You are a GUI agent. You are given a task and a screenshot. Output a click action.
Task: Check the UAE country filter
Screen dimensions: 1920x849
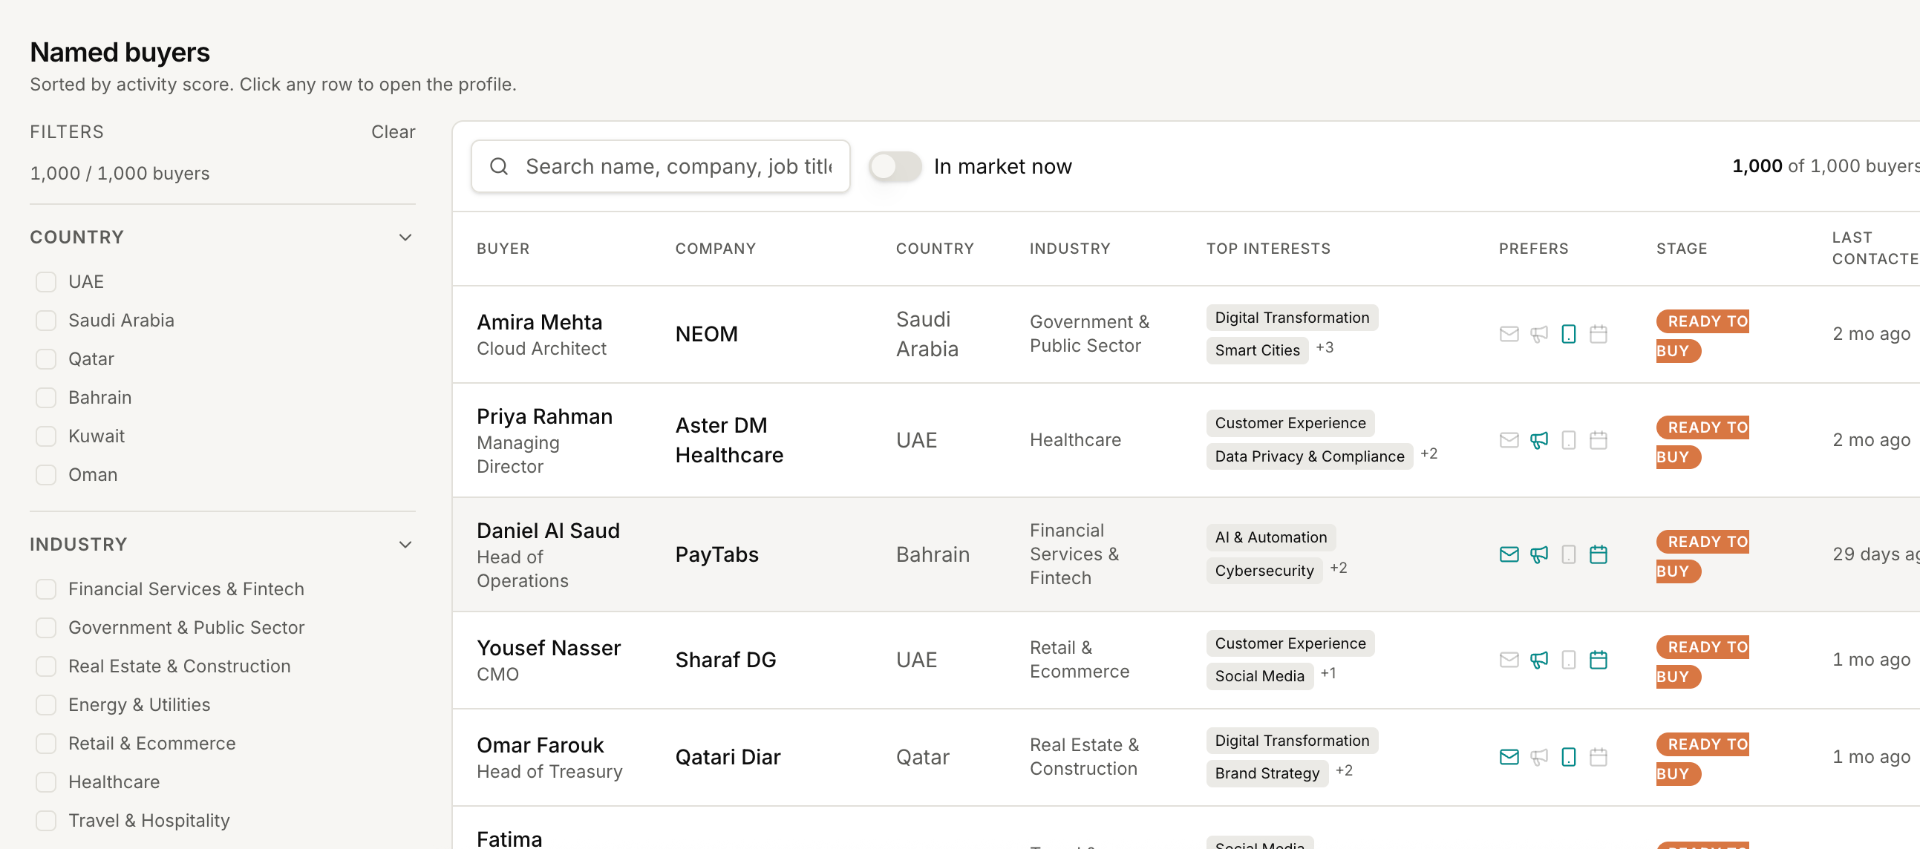(x=46, y=282)
